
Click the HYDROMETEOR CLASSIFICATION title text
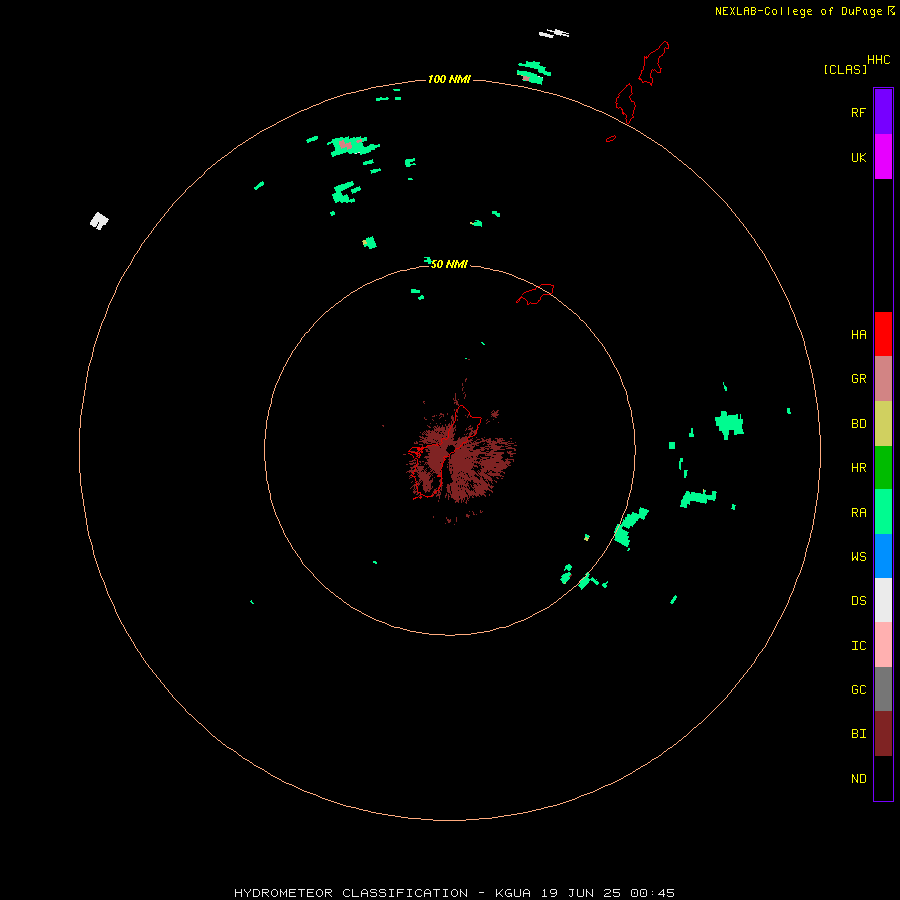351,893
